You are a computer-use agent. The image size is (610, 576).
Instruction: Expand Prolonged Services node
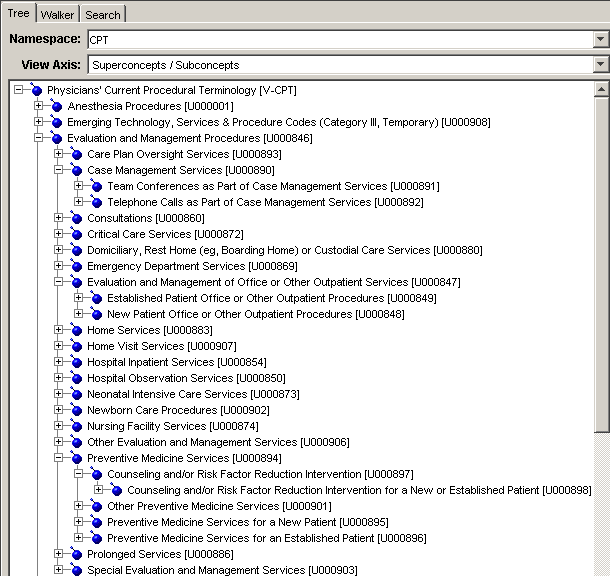point(58,553)
